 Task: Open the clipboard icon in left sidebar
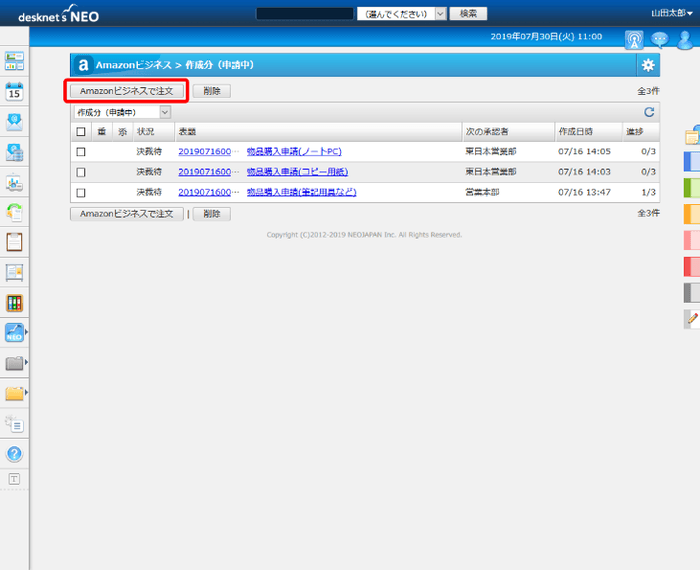(14, 242)
